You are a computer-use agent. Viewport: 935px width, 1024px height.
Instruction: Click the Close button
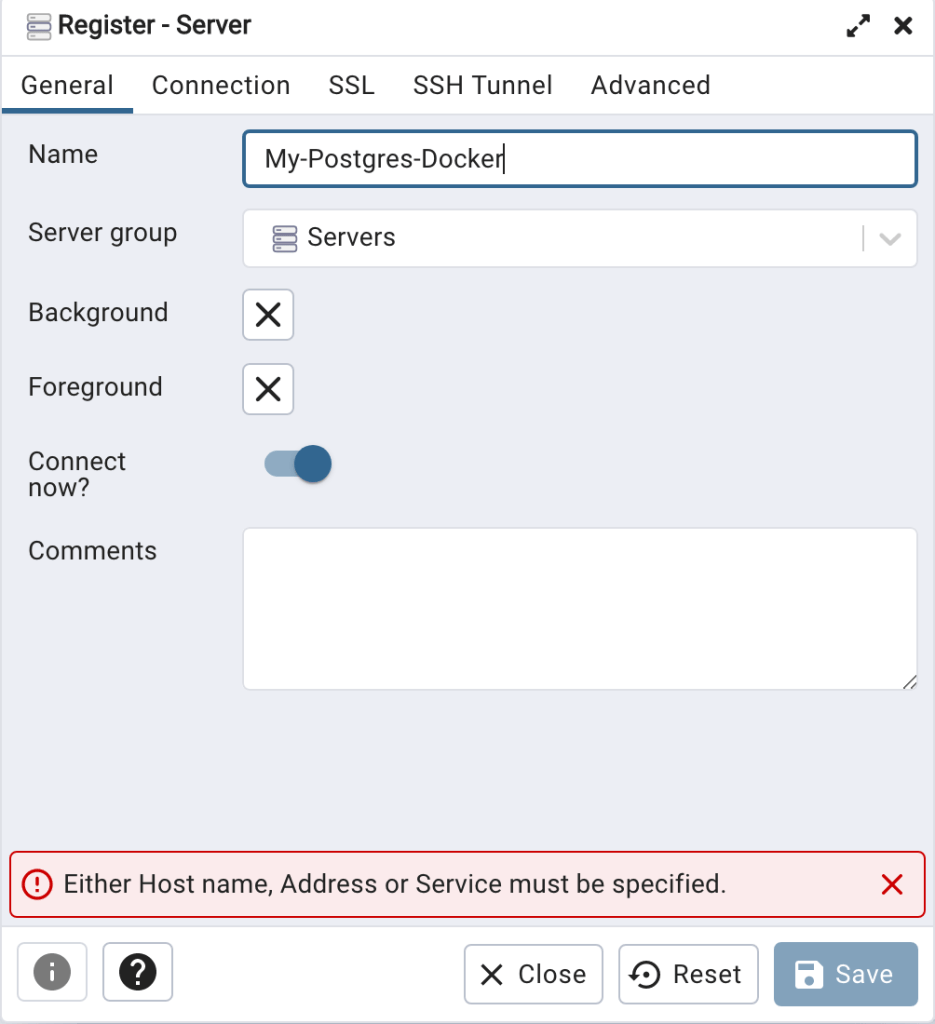click(533, 974)
